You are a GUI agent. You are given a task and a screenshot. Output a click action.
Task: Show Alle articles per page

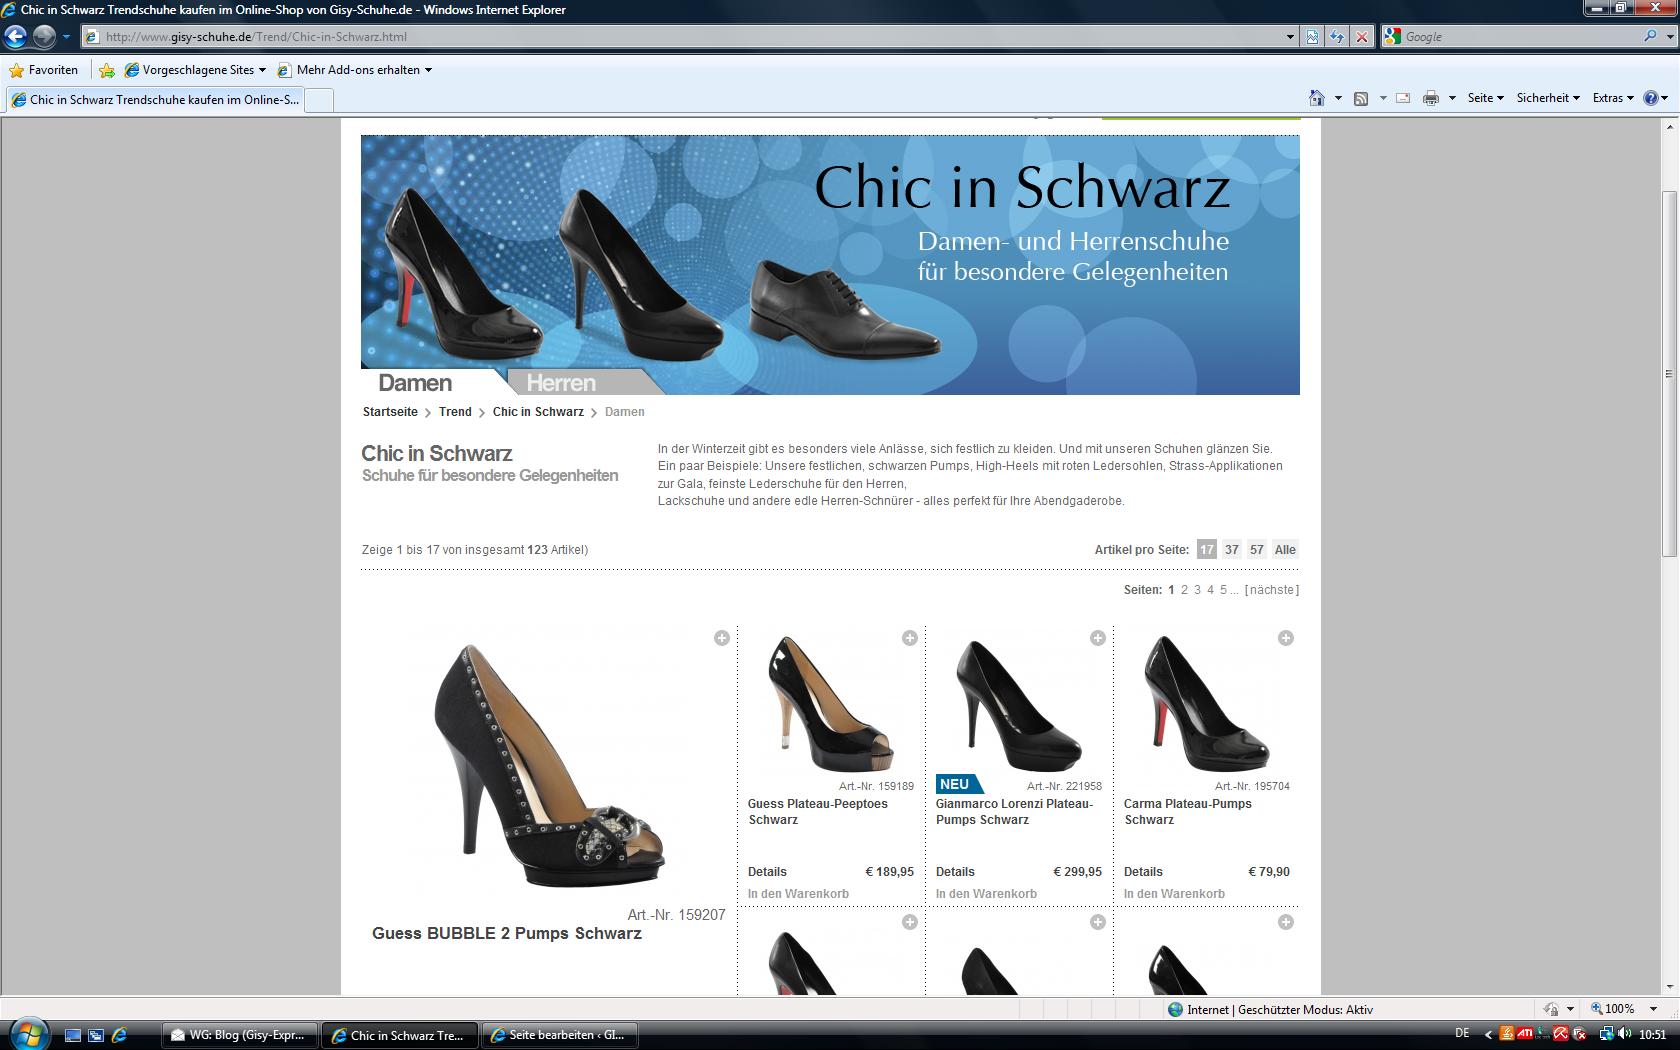click(x=1285, y=550)
